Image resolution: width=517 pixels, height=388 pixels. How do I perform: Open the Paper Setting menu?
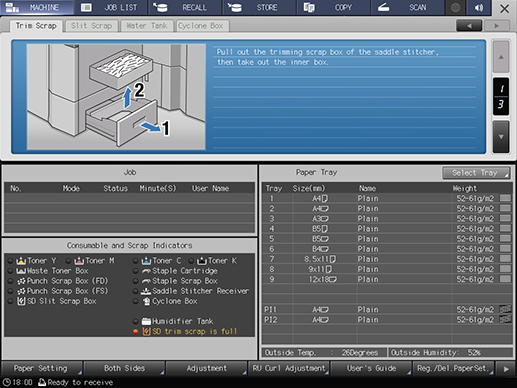click(x=41, y=368)
